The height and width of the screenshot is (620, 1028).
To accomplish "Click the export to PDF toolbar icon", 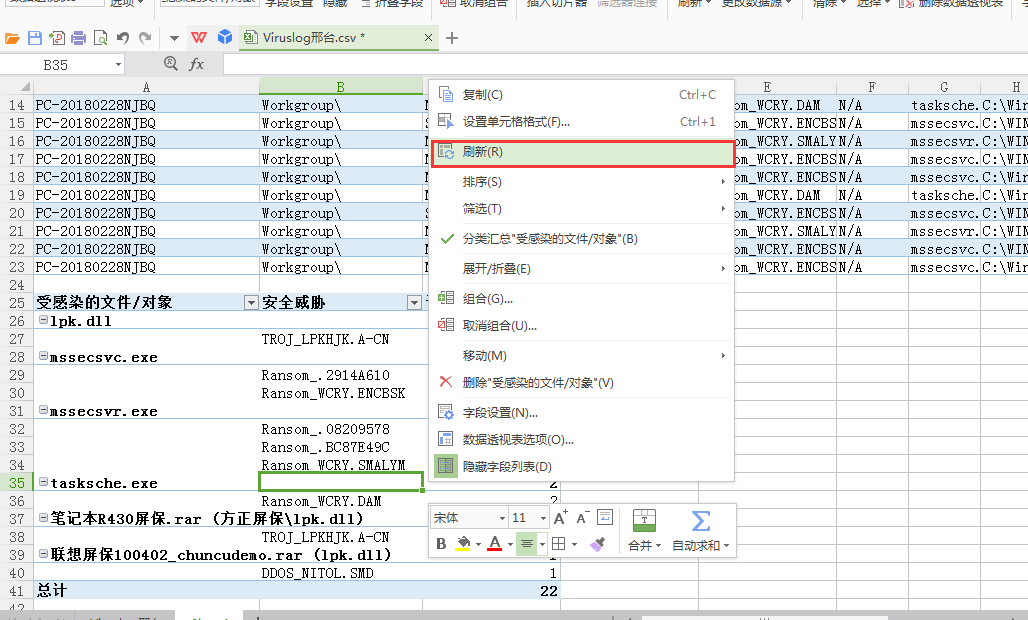I will [57, 38].
